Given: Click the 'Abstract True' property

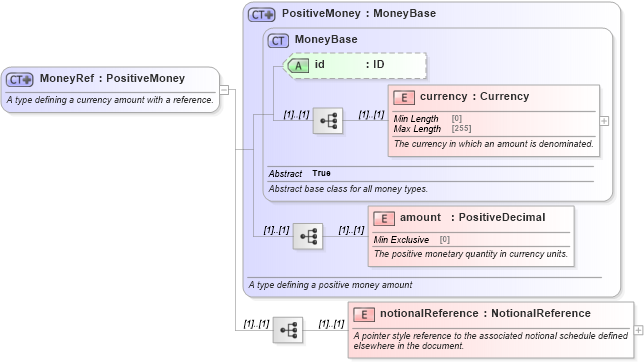Looking at the screenshot, I should (299, 173).
